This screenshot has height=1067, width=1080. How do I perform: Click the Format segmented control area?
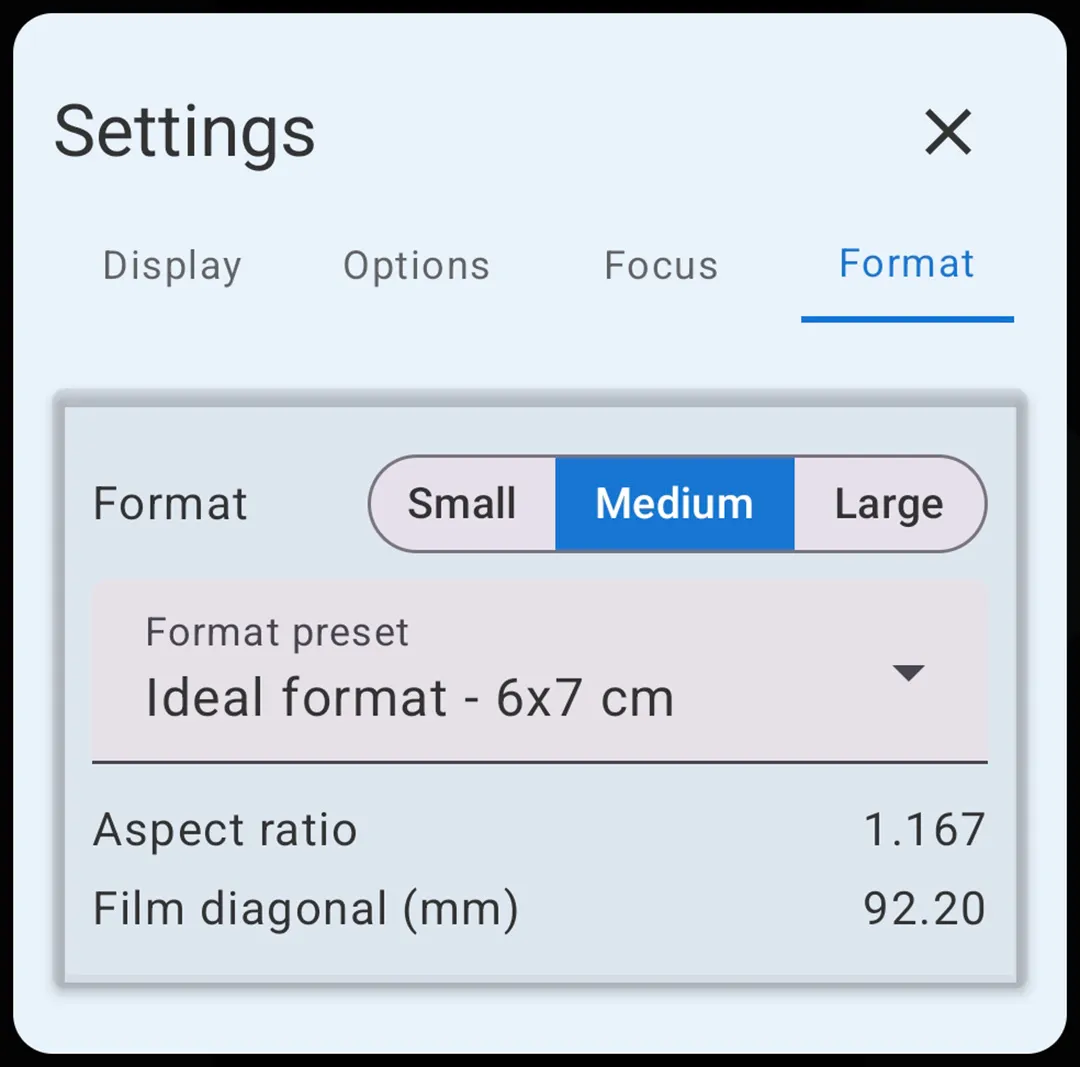coord(674,504)
